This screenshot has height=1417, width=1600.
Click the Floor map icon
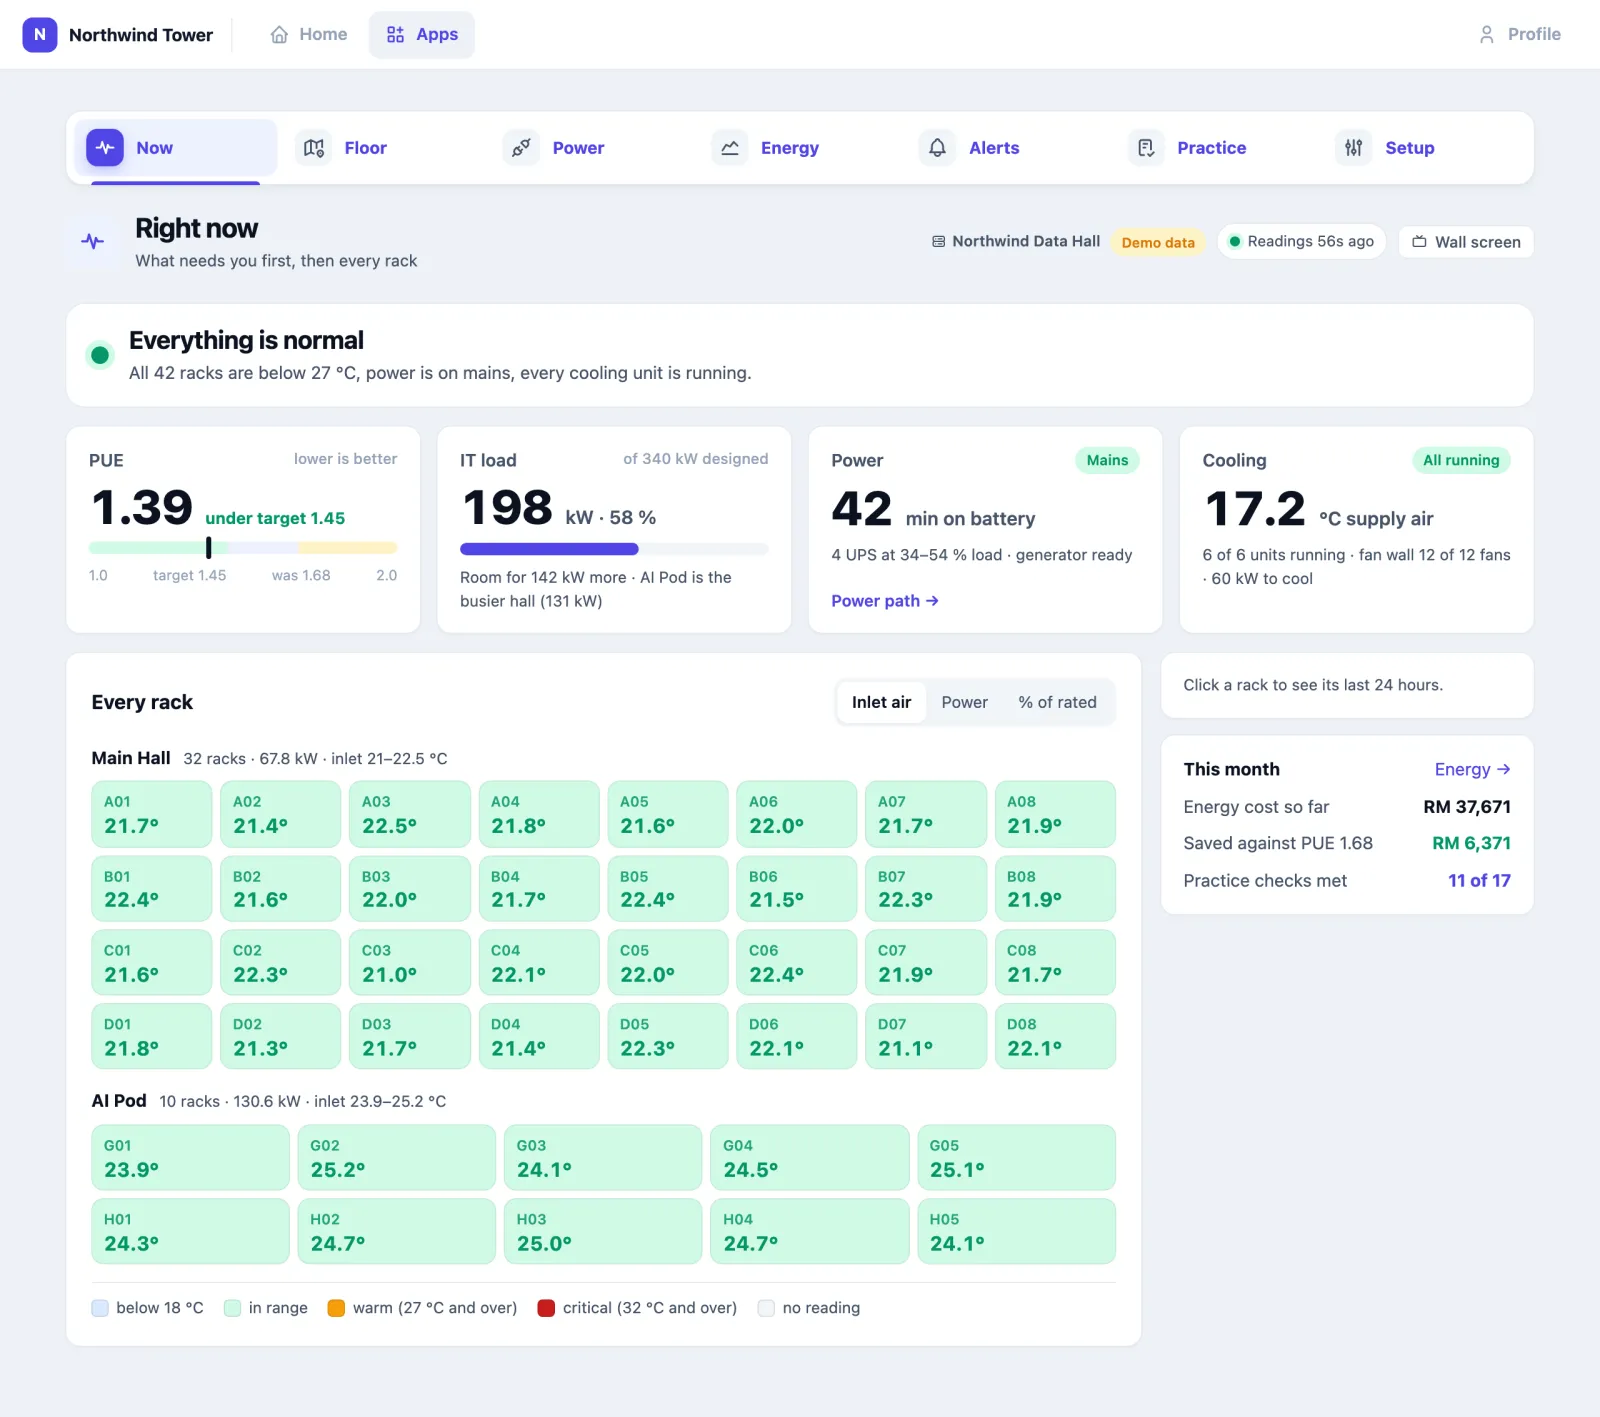(314, 148)
